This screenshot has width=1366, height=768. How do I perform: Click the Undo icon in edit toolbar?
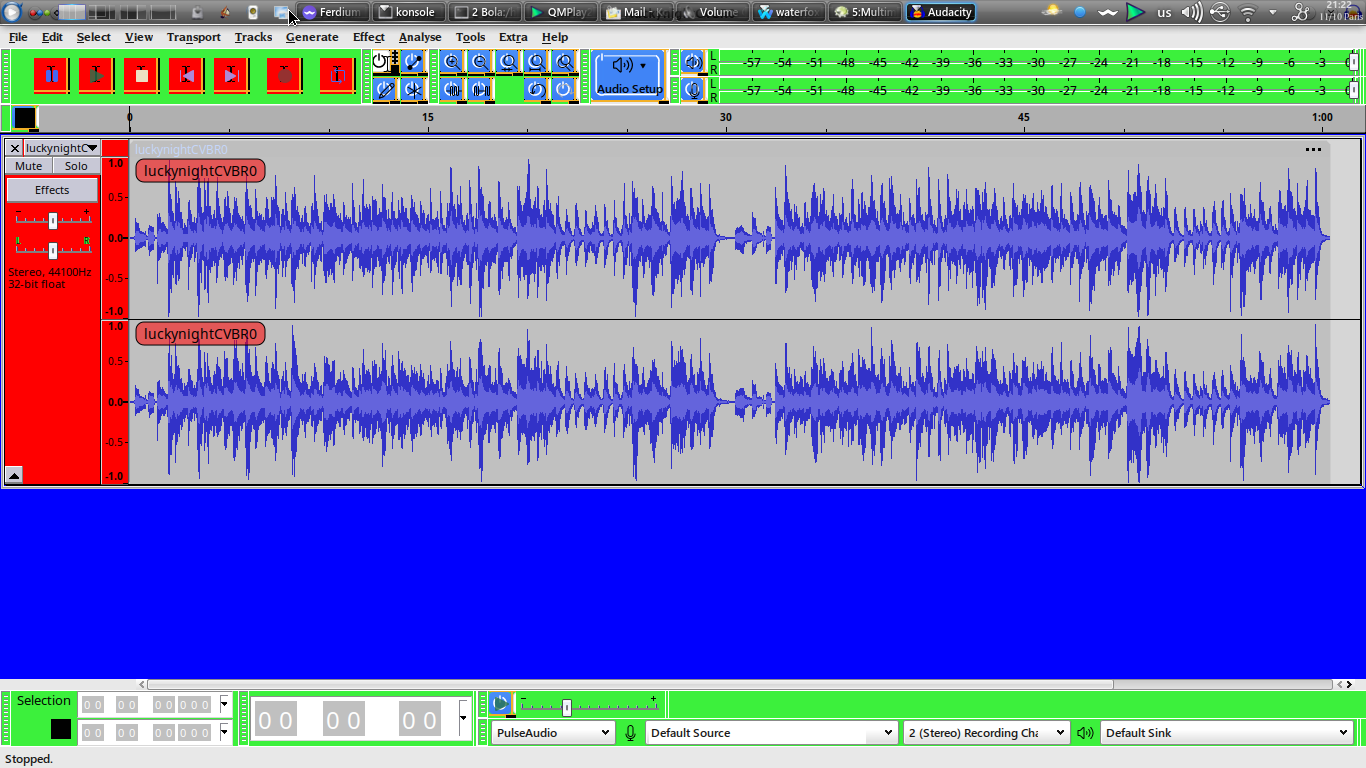coord(536,90)
